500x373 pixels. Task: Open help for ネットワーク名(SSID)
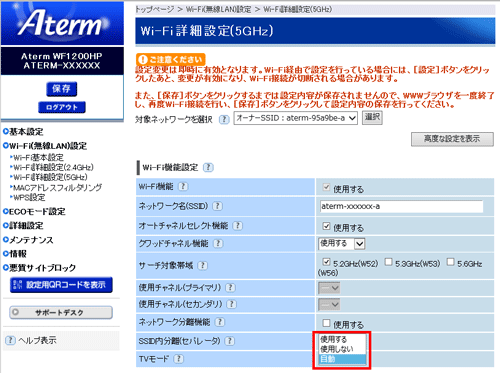click(x=217, y=206)
